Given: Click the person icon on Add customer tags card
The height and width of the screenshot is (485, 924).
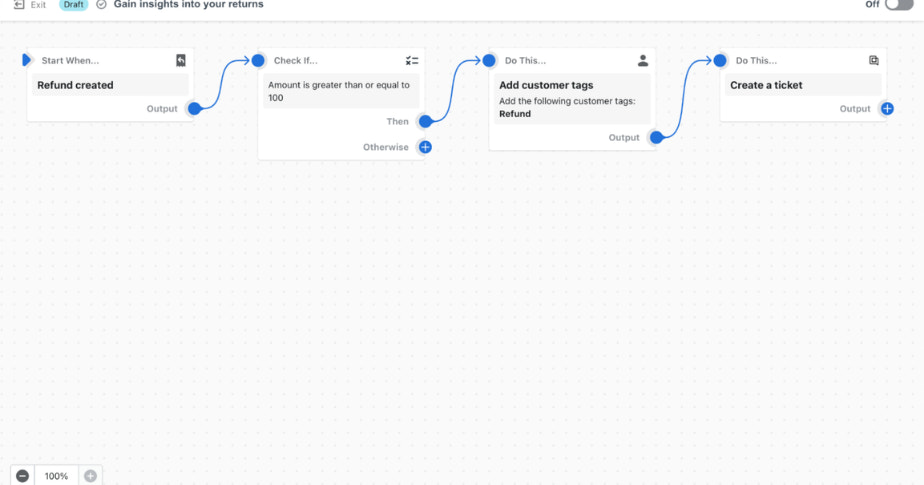Looking at the screenshot, I should [x=643, y=61].
